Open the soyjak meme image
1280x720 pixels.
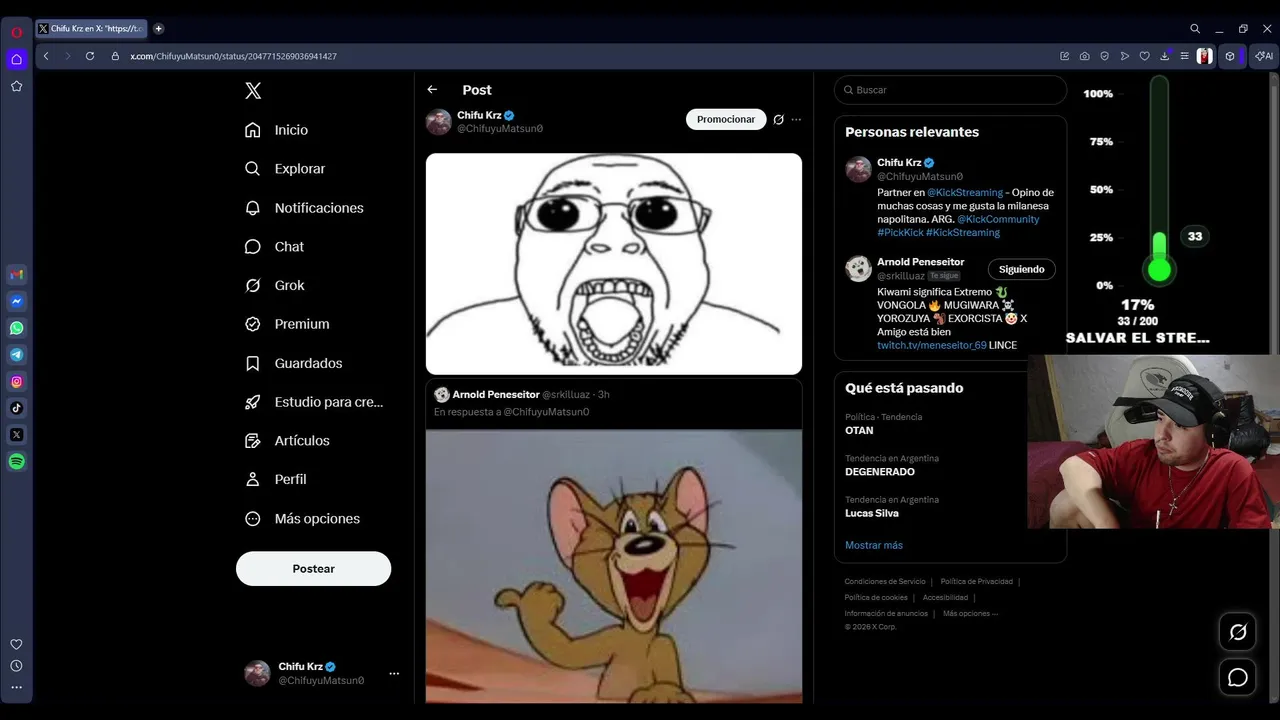pos(614,264)
